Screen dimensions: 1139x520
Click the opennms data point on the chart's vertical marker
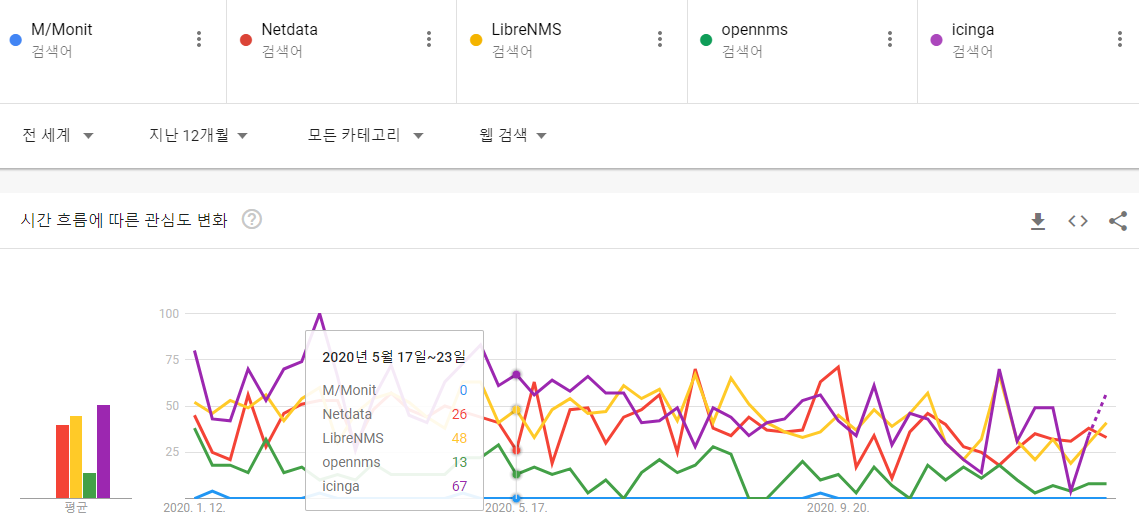point(516,474)
